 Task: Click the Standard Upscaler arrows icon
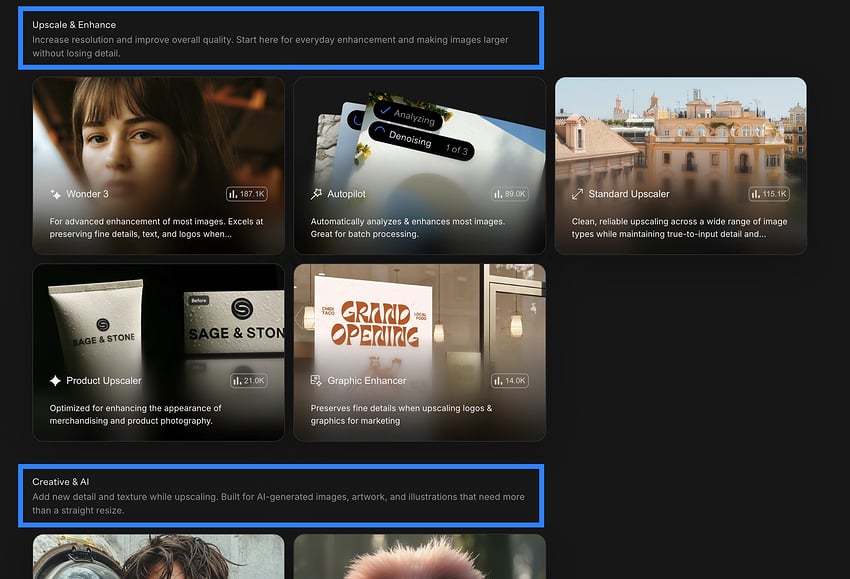[577, 194]
